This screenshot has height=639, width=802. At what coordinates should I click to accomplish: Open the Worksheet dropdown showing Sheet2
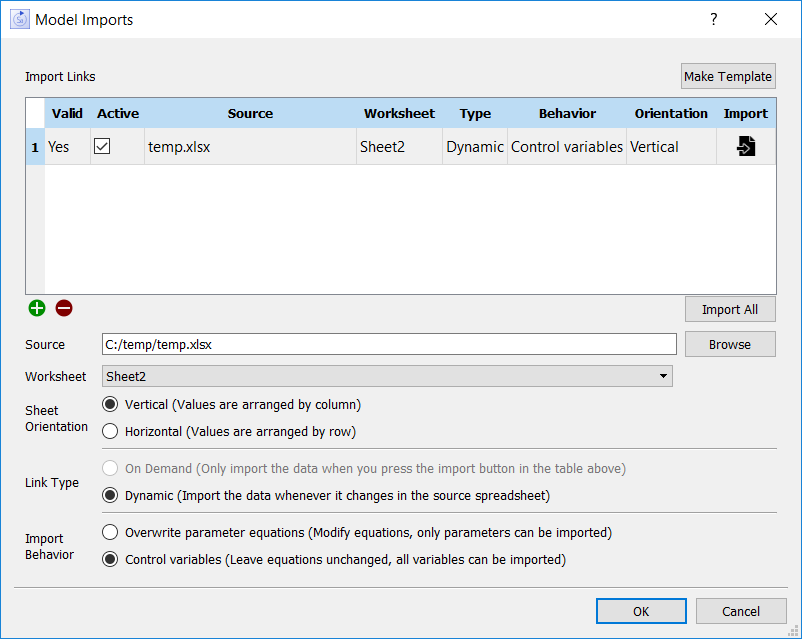(387, 376)
